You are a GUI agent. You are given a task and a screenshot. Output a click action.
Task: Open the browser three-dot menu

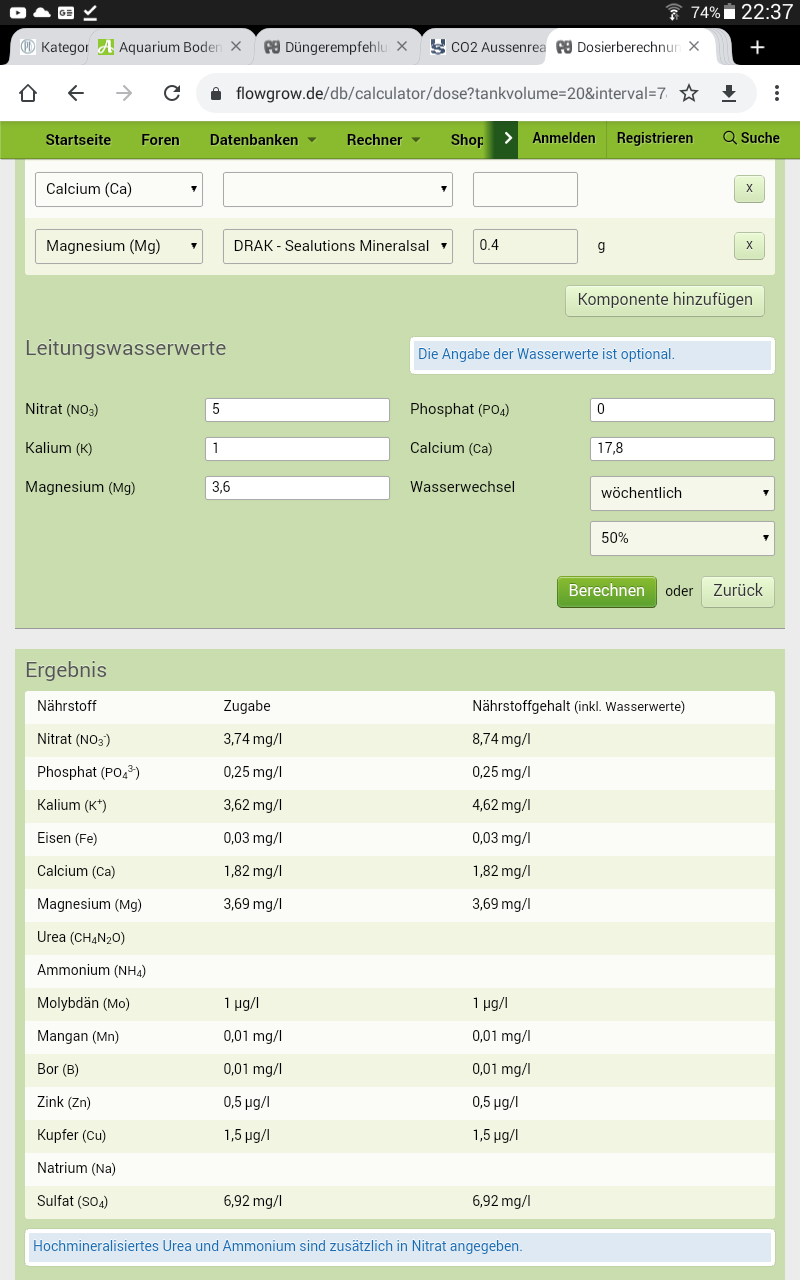[x=777, y=93]
